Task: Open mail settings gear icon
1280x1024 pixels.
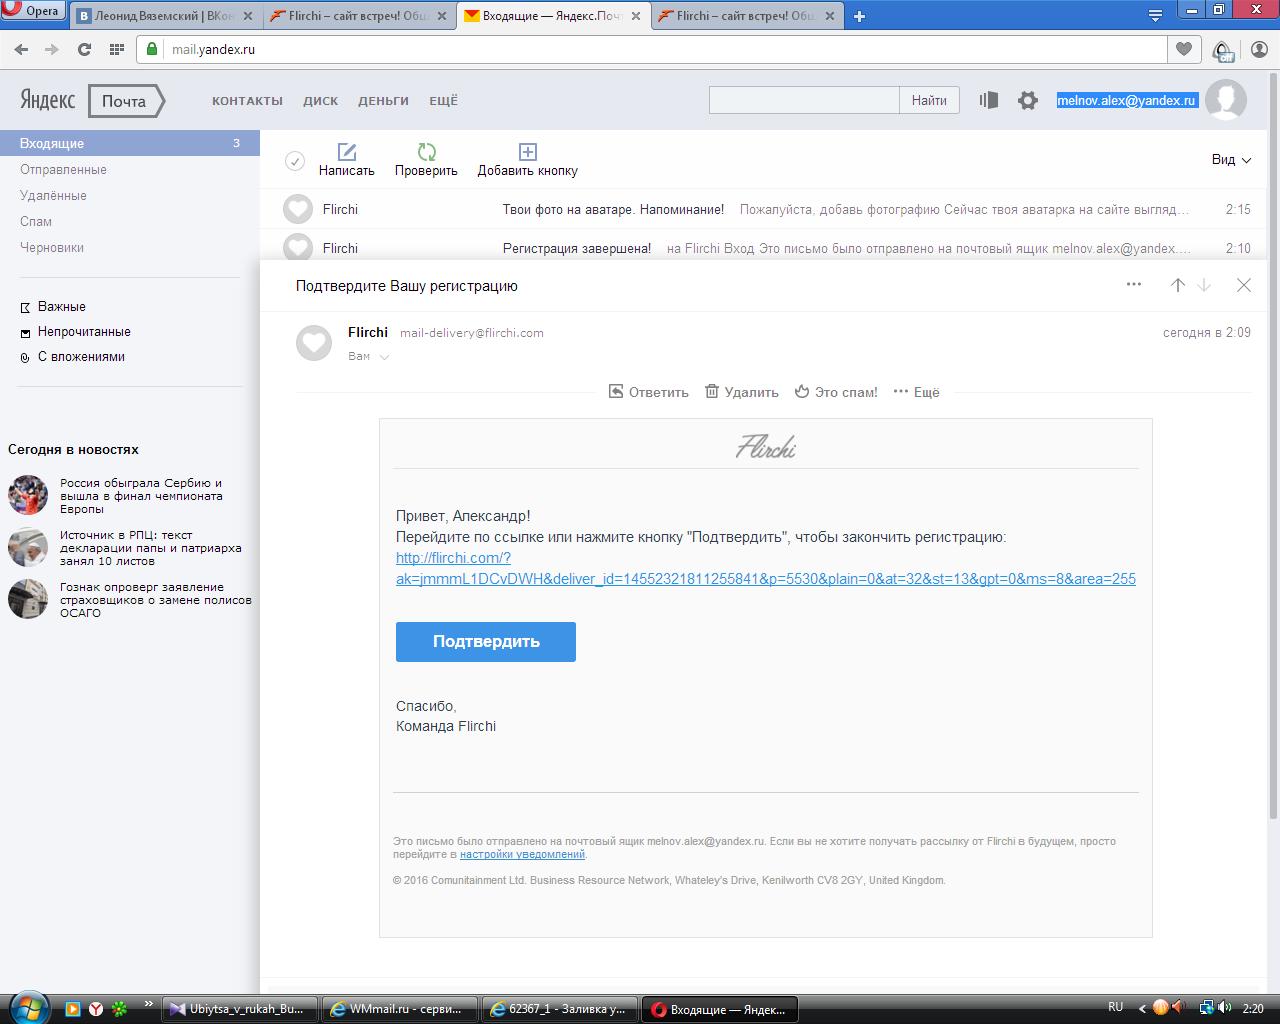Action: (1028, 100)
